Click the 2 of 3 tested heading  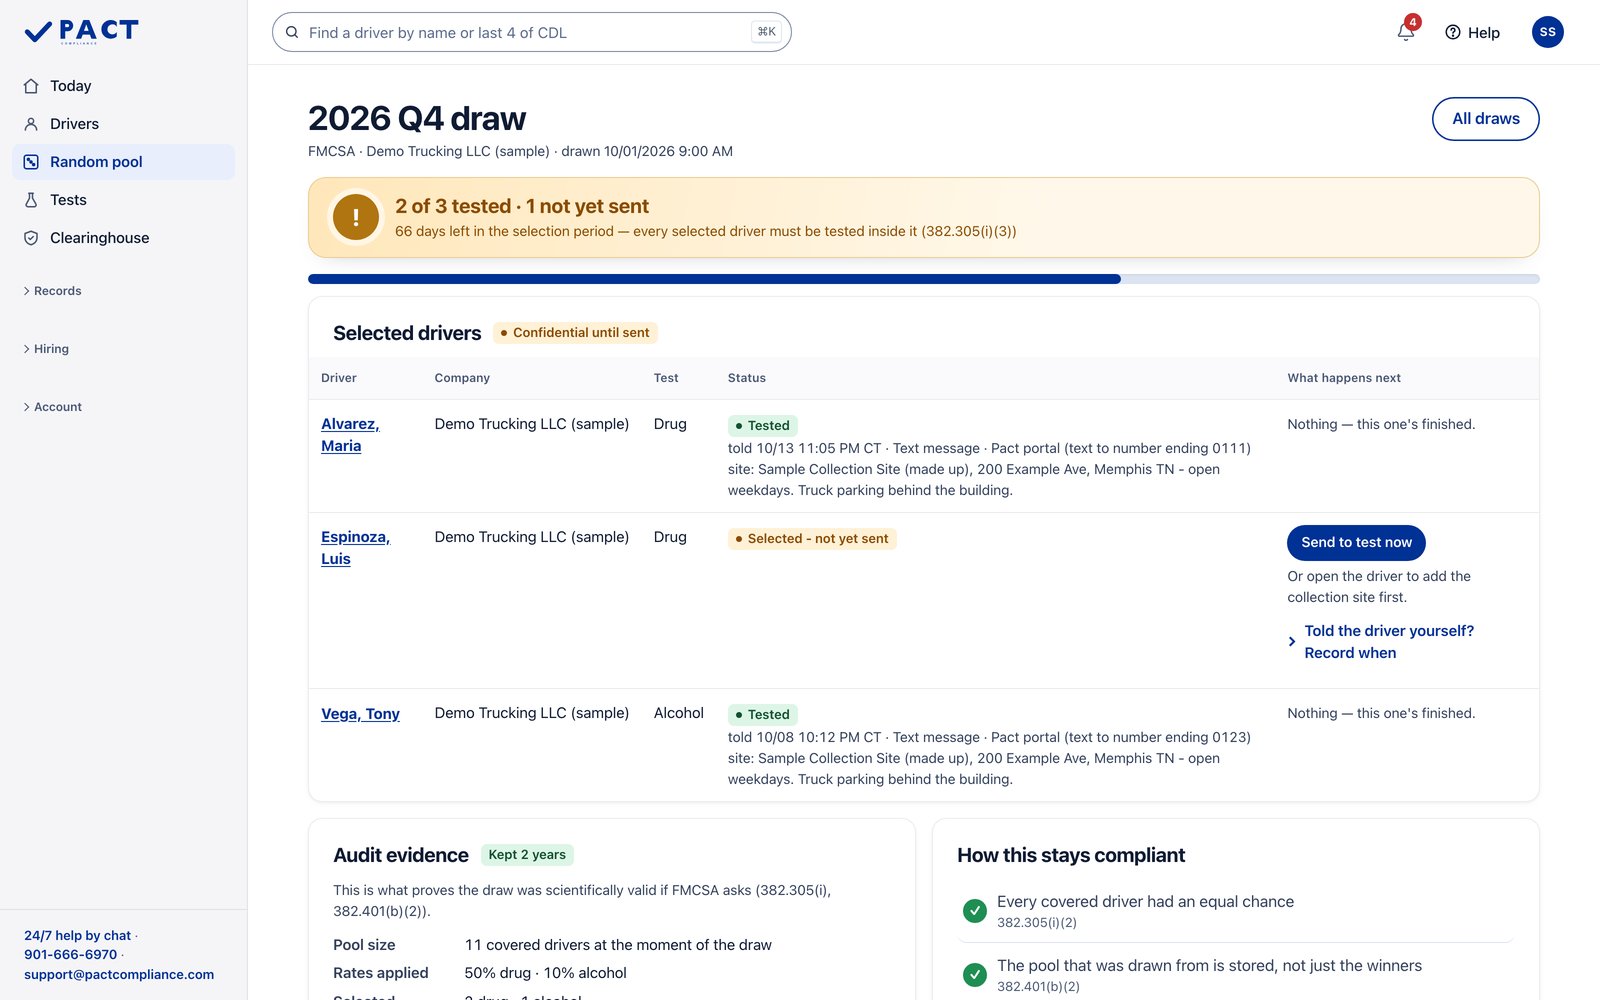[522, 206]
